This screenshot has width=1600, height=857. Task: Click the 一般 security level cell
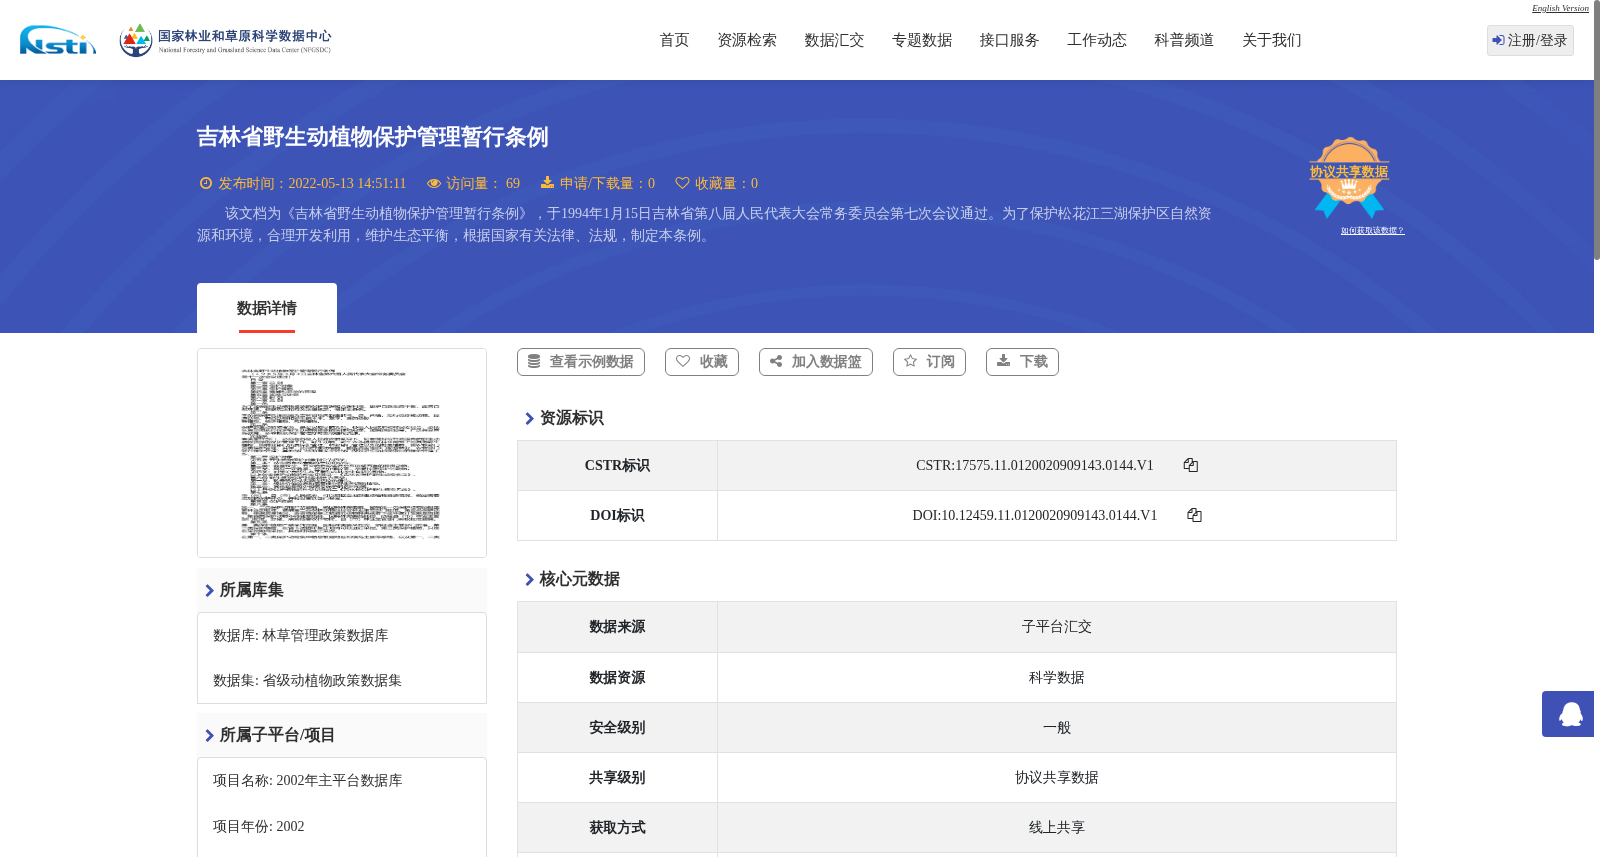point(1057,728)
